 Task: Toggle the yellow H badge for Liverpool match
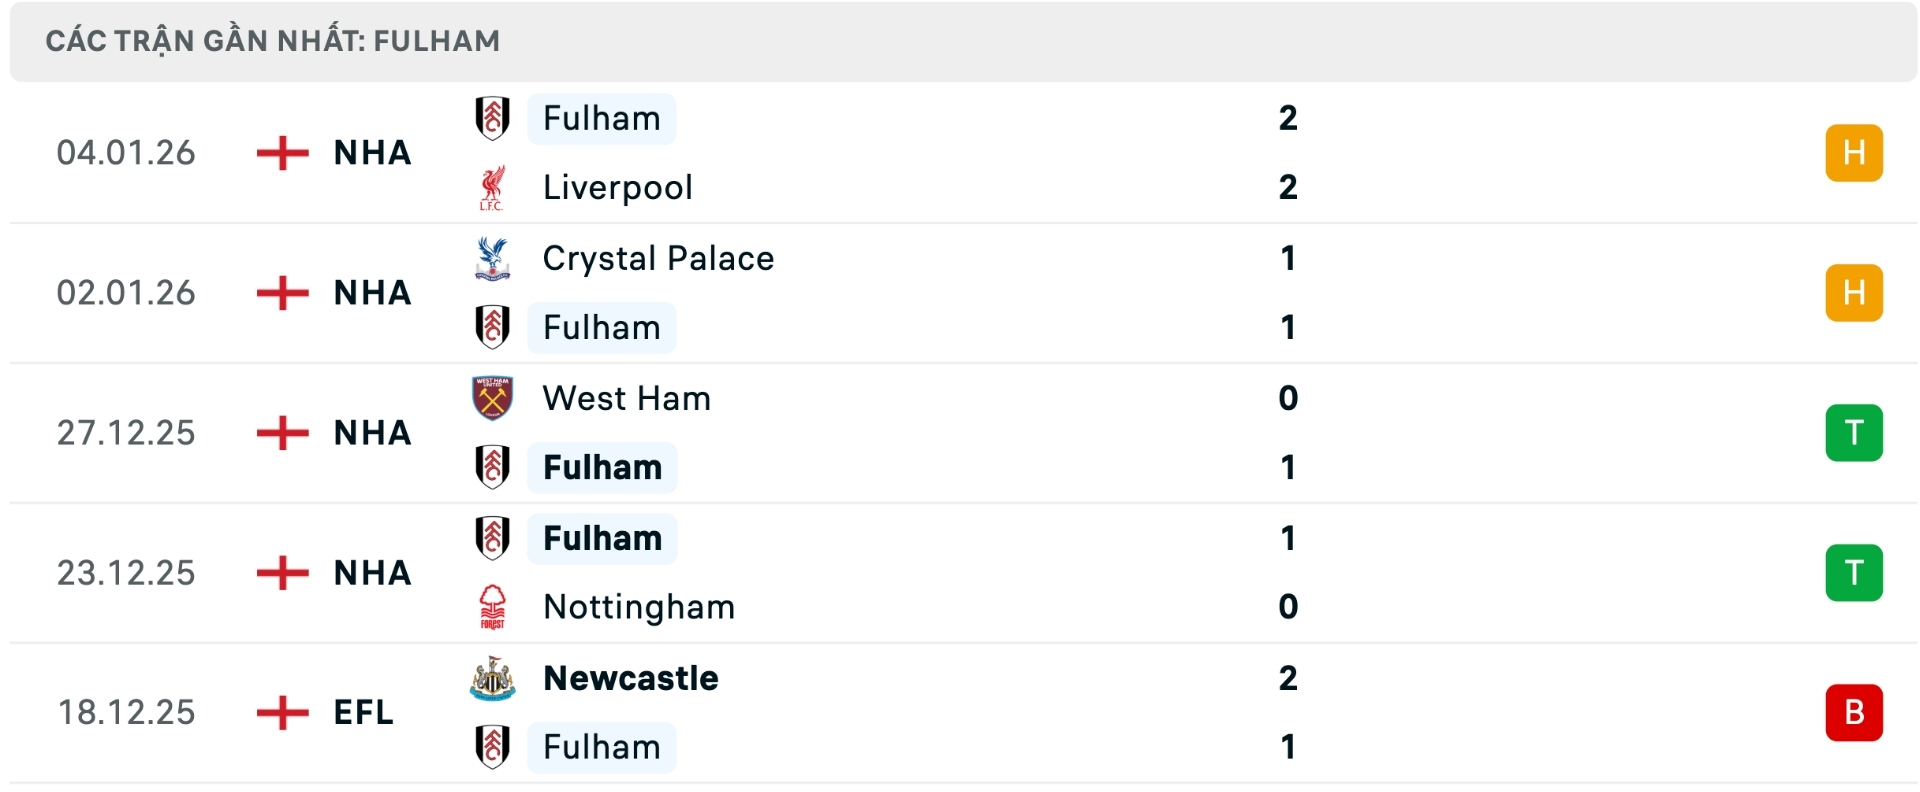pyautogui.click(x=1855, y=153)
